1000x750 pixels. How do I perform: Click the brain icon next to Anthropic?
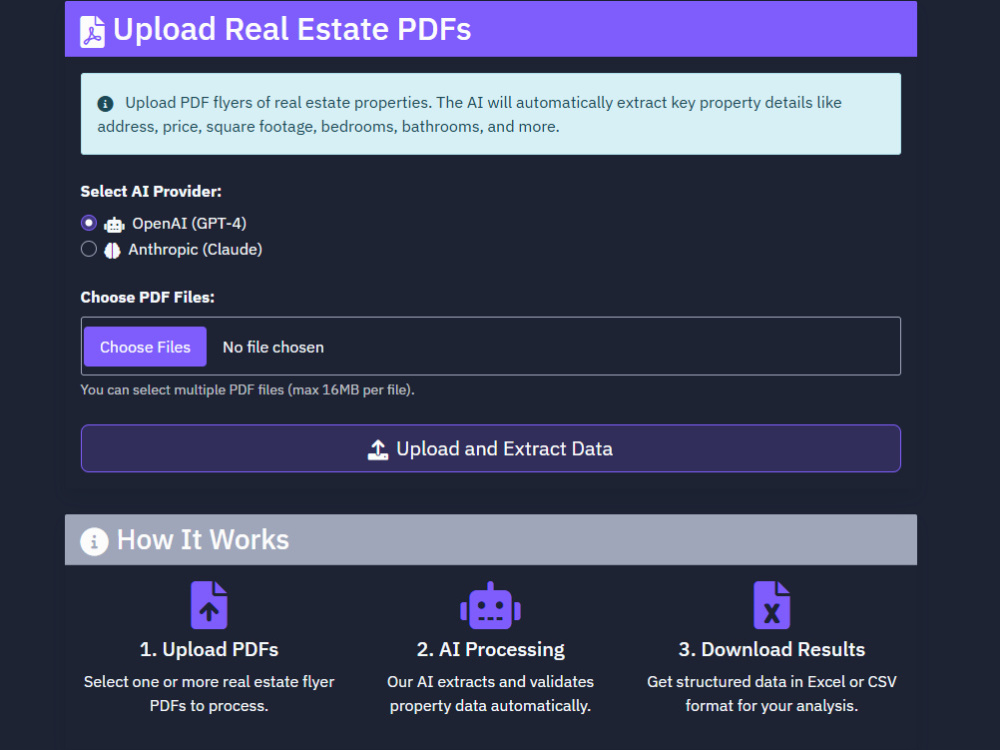coord(112,251)
